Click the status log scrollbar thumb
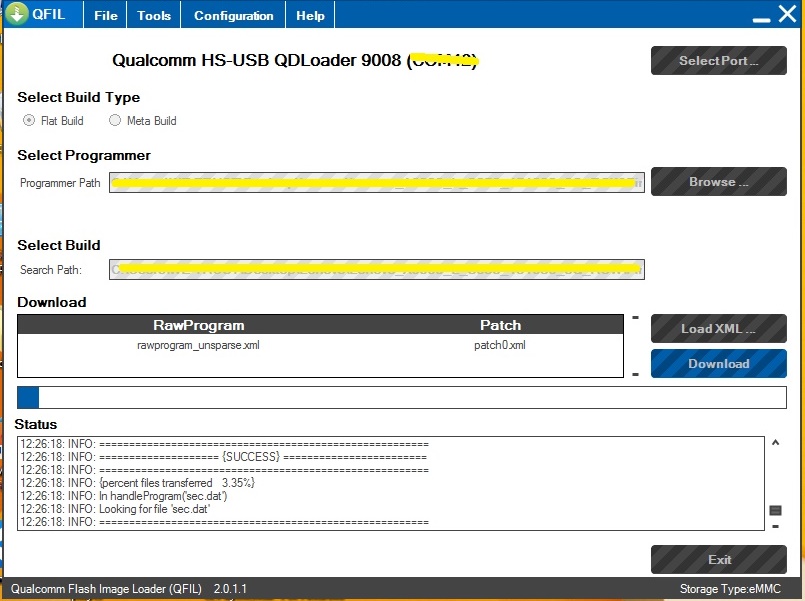The image size is (805, 601). [x=775, y=510]
